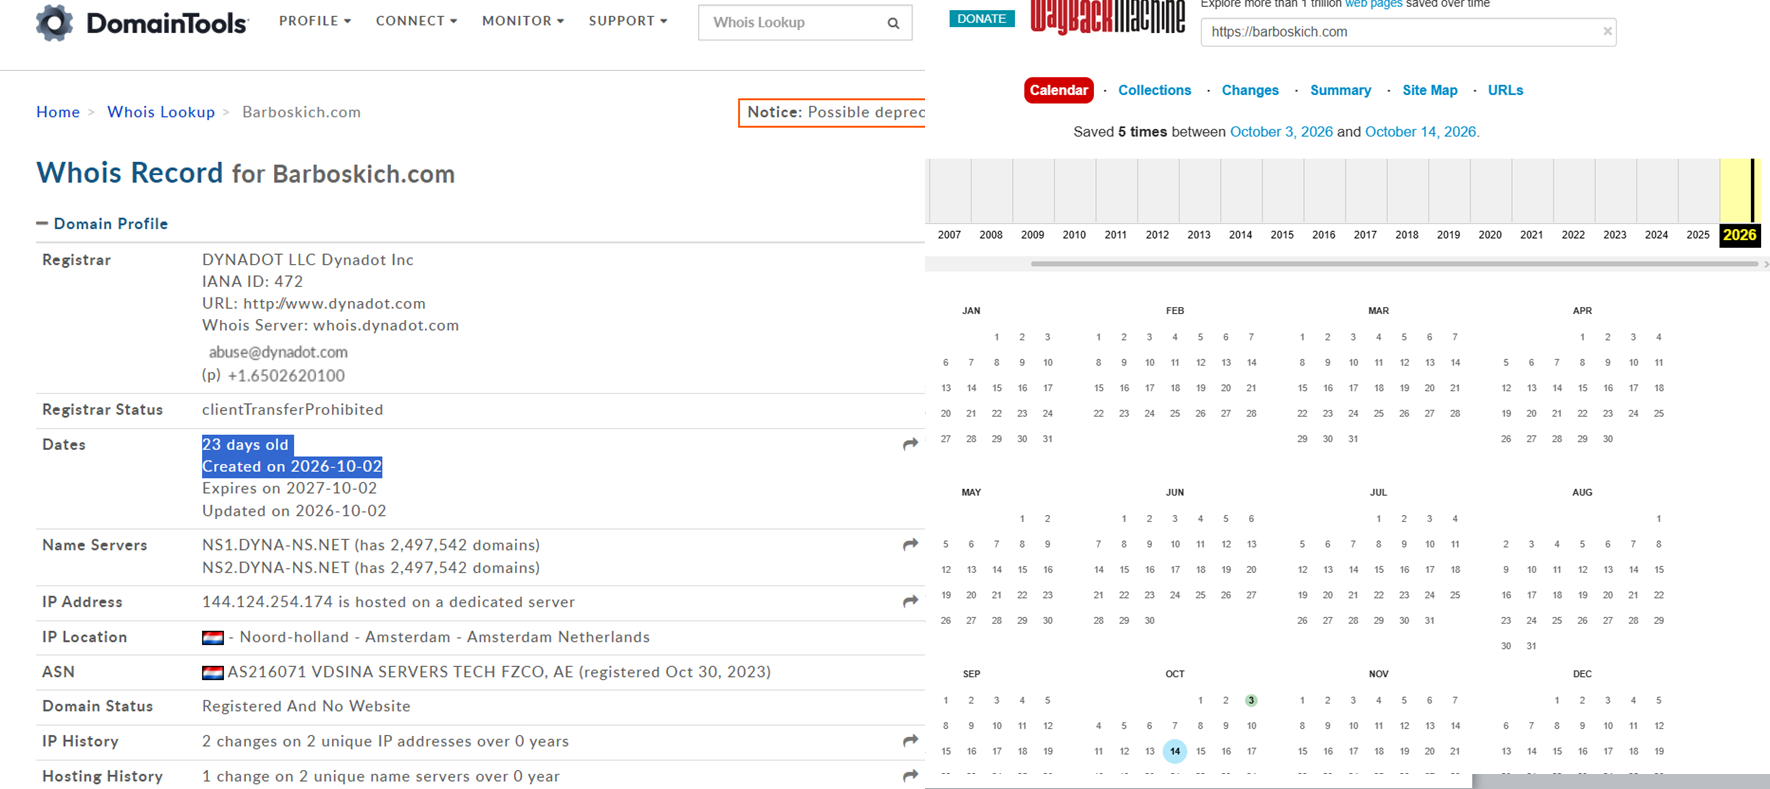Image resolution: width=1770 pixels, height=789 pixels.
Task: Click the abuse@dynadot.com email text
Action: point(278,352)
